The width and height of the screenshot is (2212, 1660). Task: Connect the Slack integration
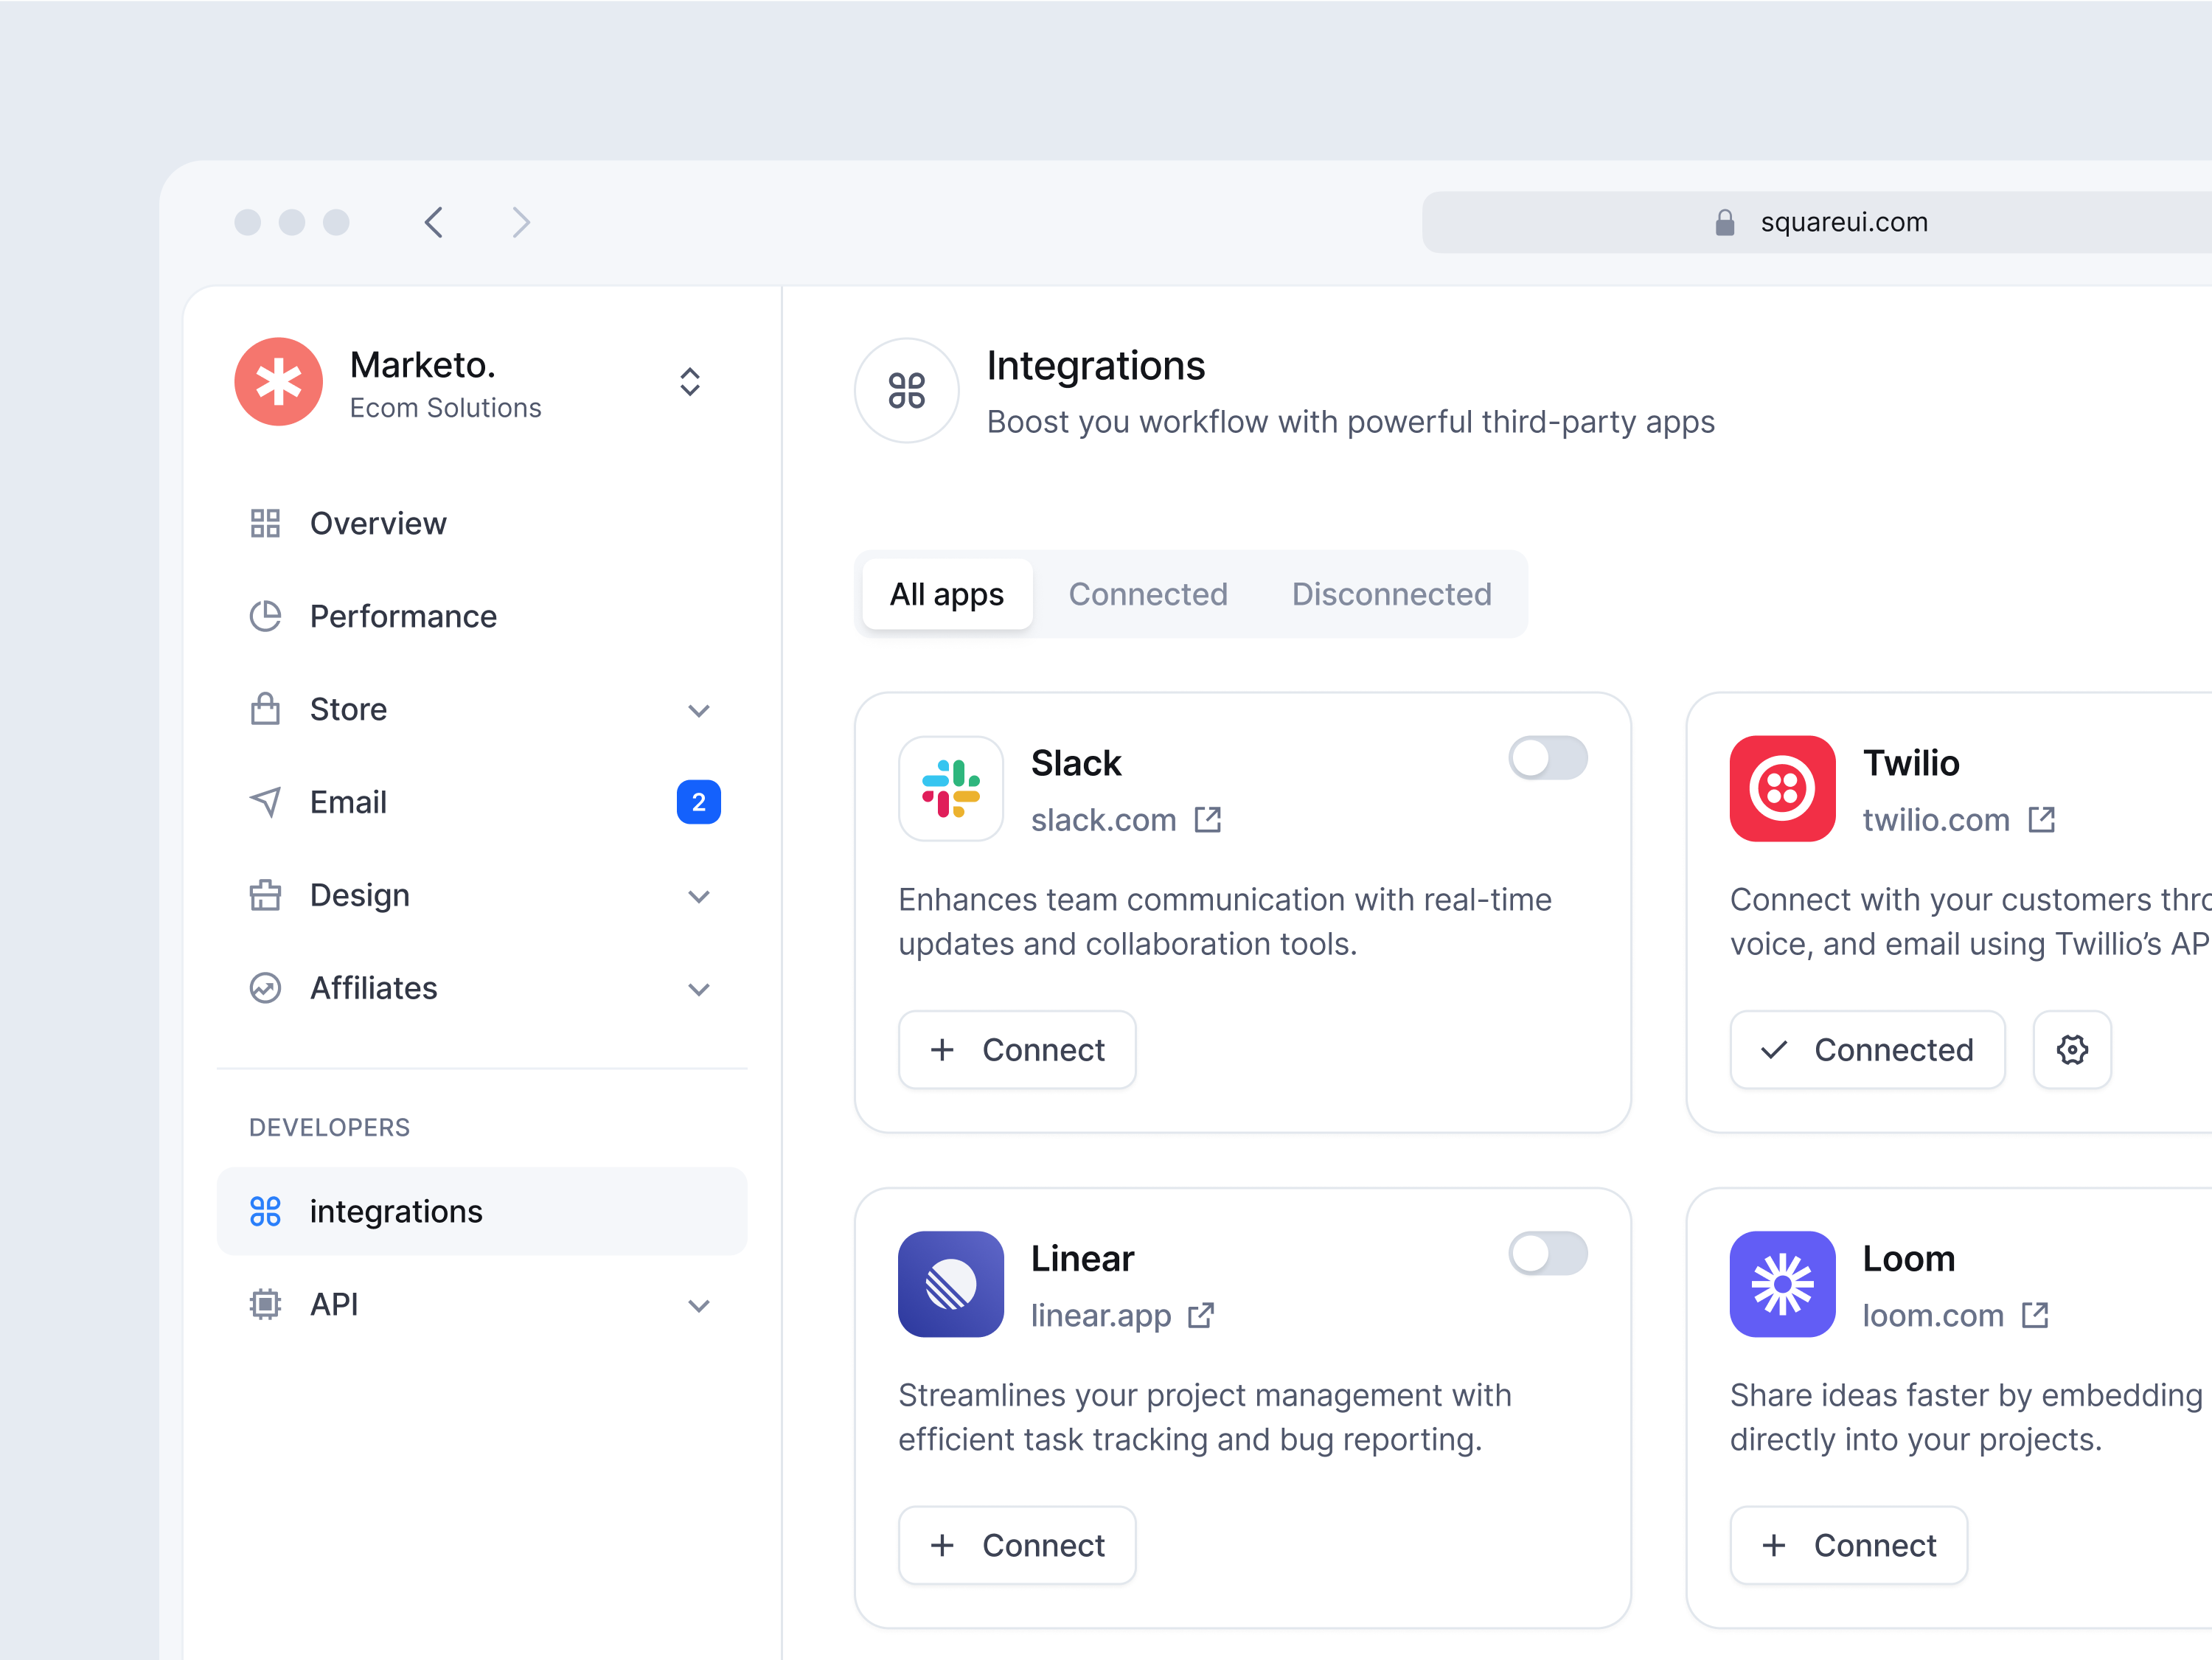click(1017, 1050)
